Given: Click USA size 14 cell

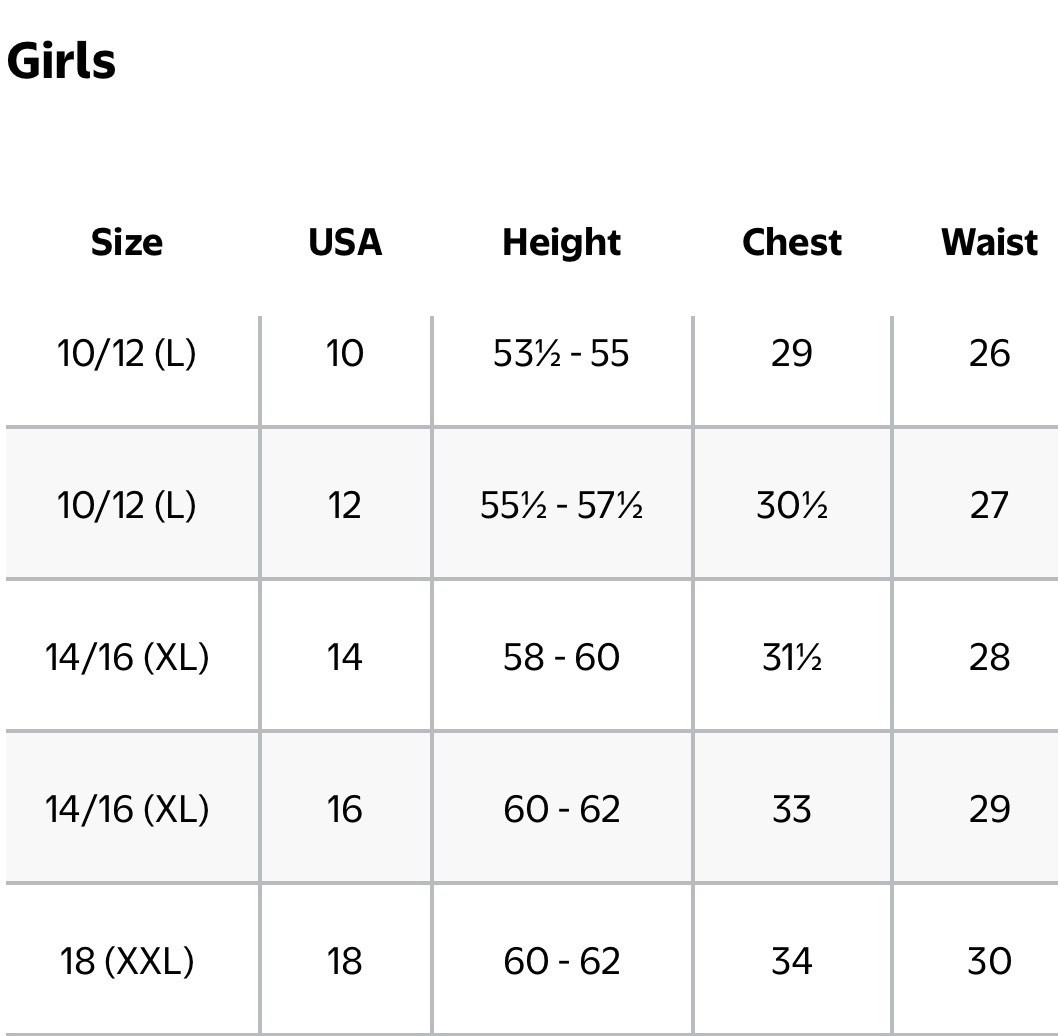Looking at the screenshot, I should click(x=345, y=657).
